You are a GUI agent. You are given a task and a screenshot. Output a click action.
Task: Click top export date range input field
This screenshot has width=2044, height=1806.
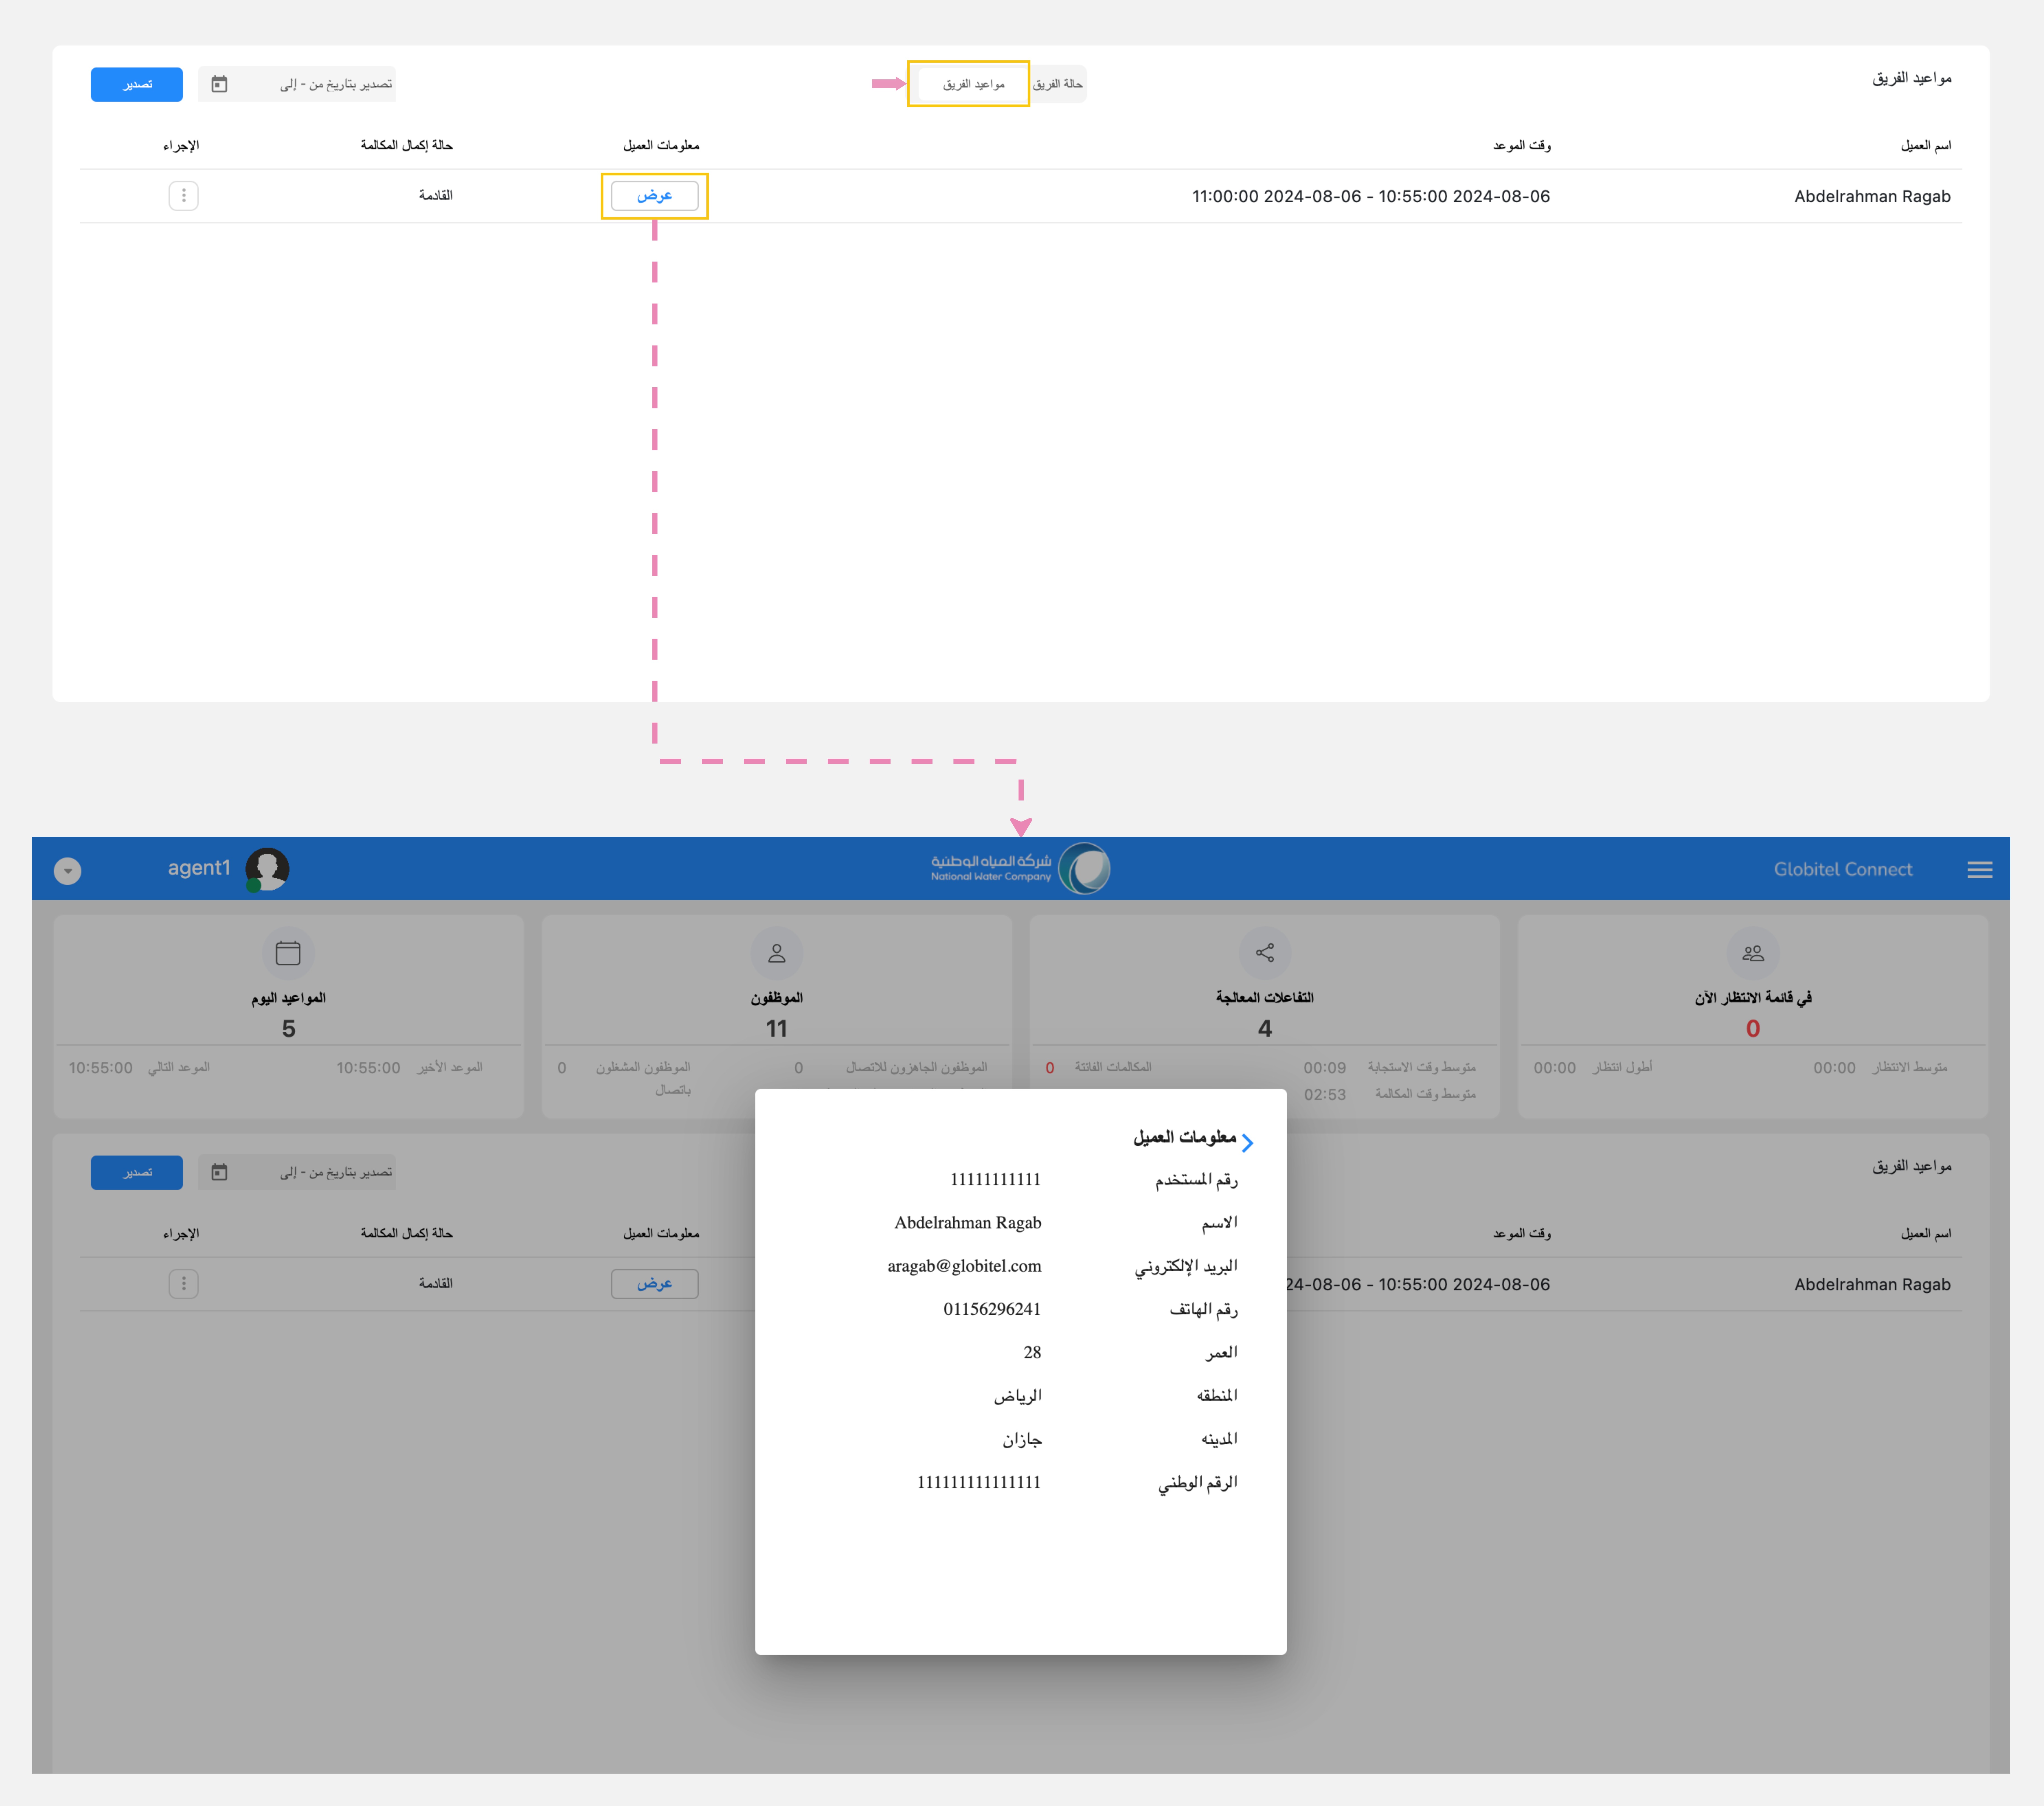[x=320, y=84]
